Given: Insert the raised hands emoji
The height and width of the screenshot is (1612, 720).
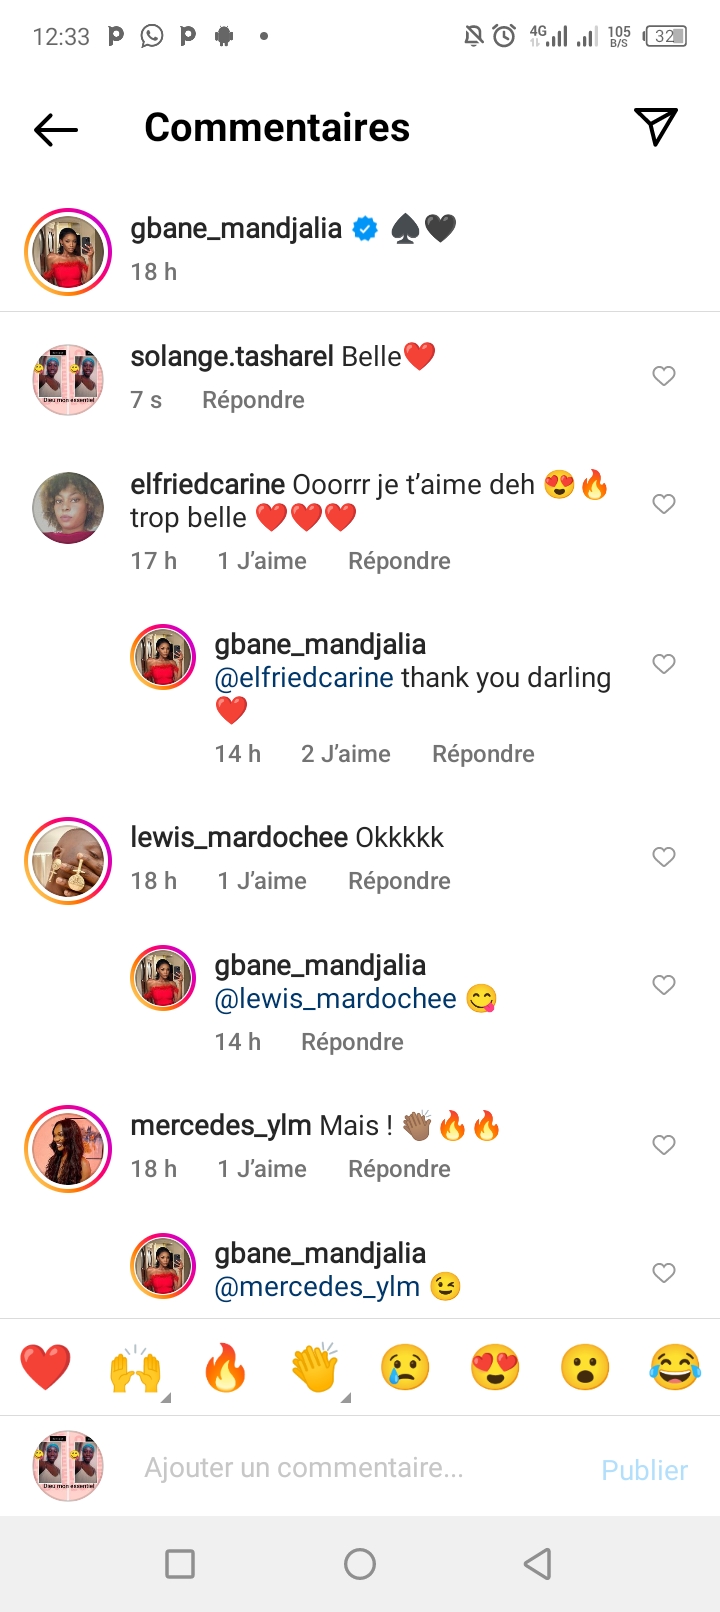Looking at the screenshot, I should pos(135,1367).
